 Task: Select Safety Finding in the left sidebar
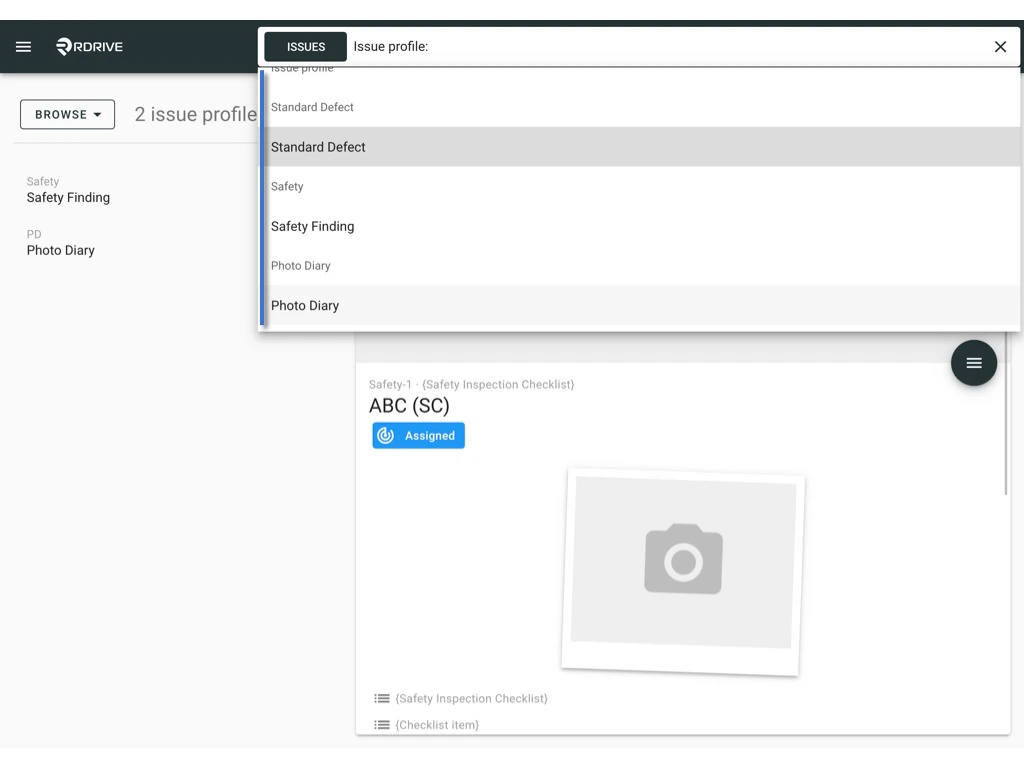coord(68,197)
